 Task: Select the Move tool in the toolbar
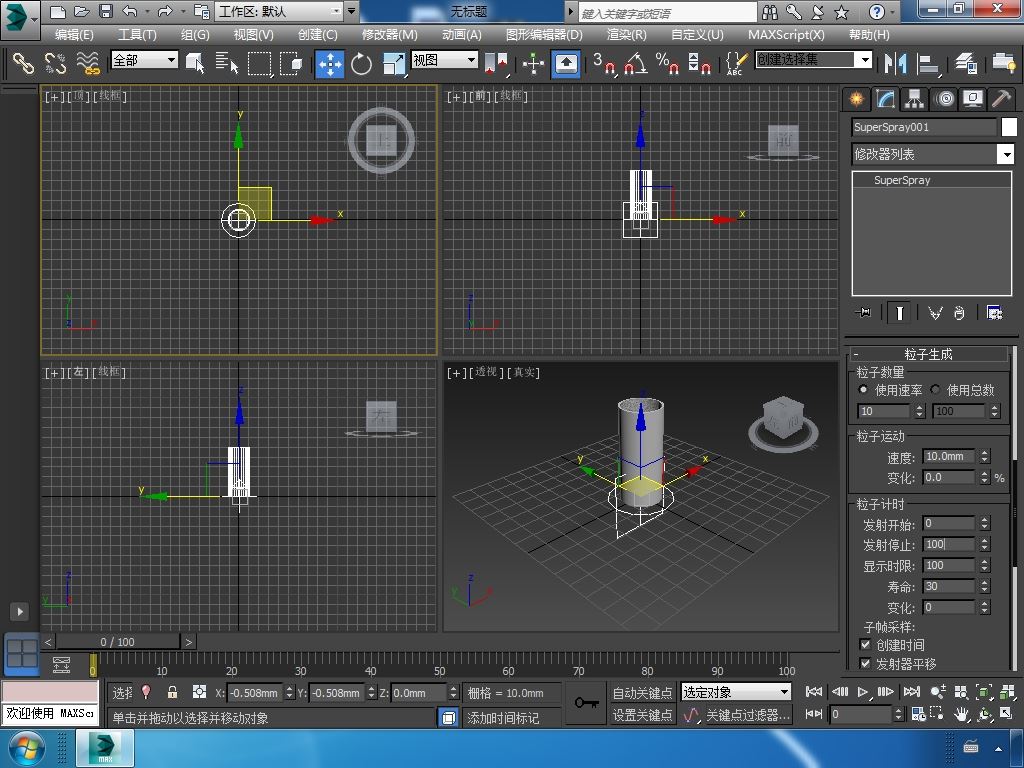coord(330,63)
